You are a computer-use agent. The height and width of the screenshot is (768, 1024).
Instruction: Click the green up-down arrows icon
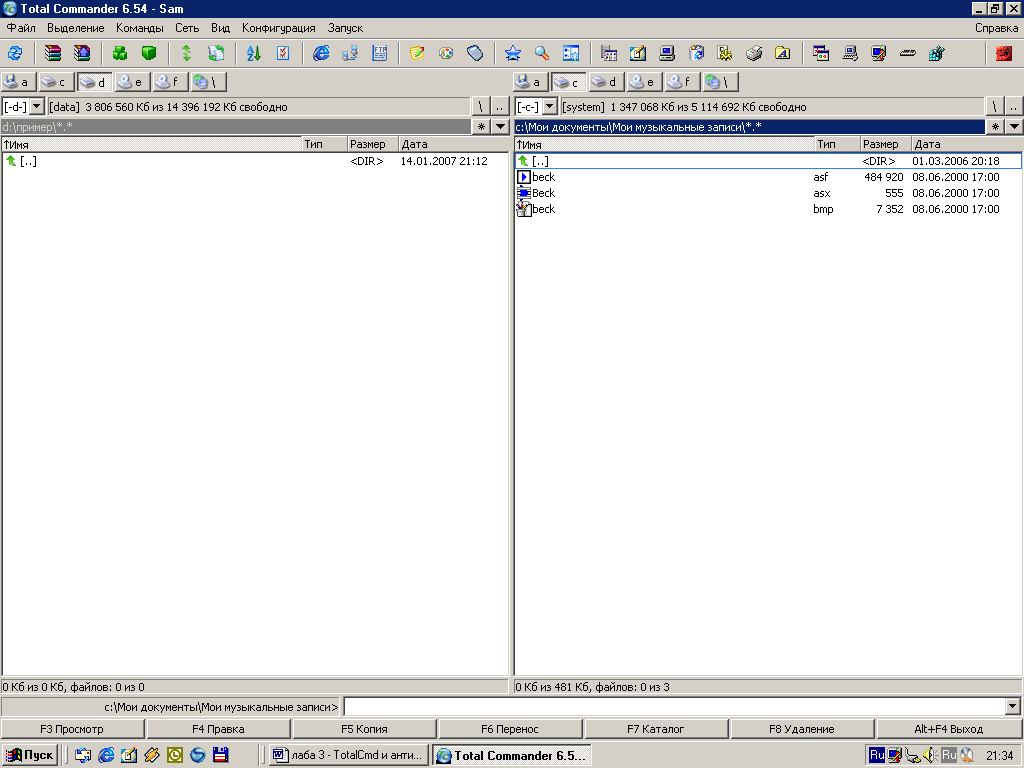[x=187, y=54]
